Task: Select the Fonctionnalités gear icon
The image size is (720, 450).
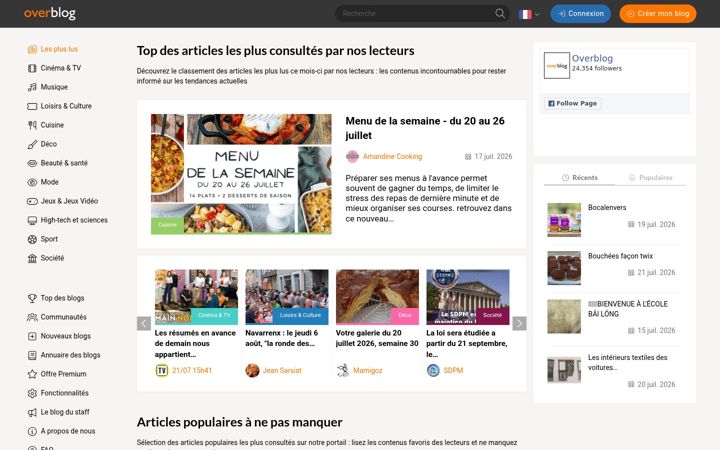Action: click(32, 393)
